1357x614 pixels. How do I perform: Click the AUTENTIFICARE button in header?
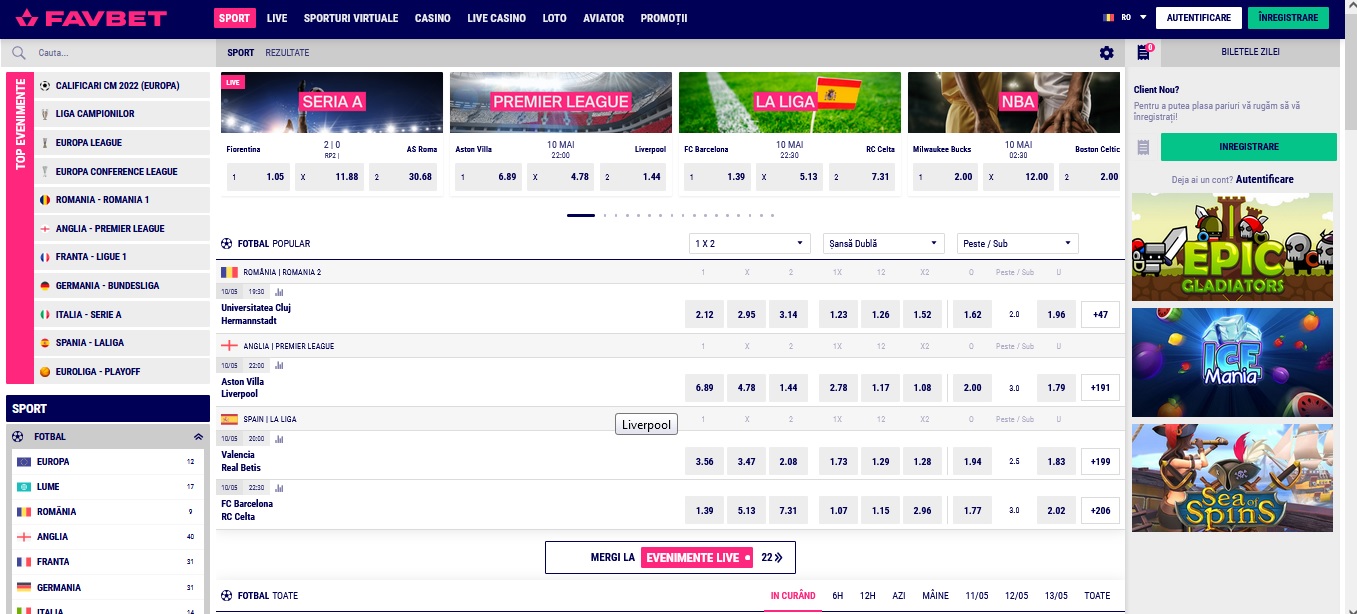pos(1199,18)
